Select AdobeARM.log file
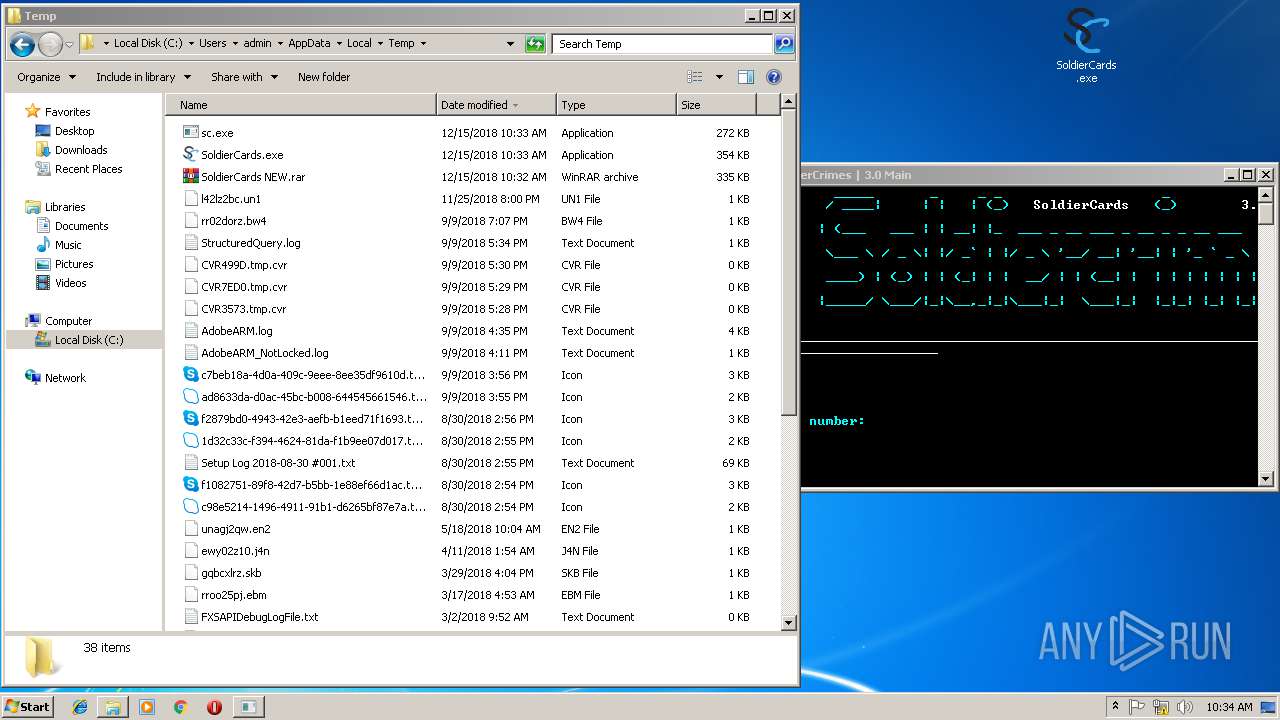 tap(237, 331)
